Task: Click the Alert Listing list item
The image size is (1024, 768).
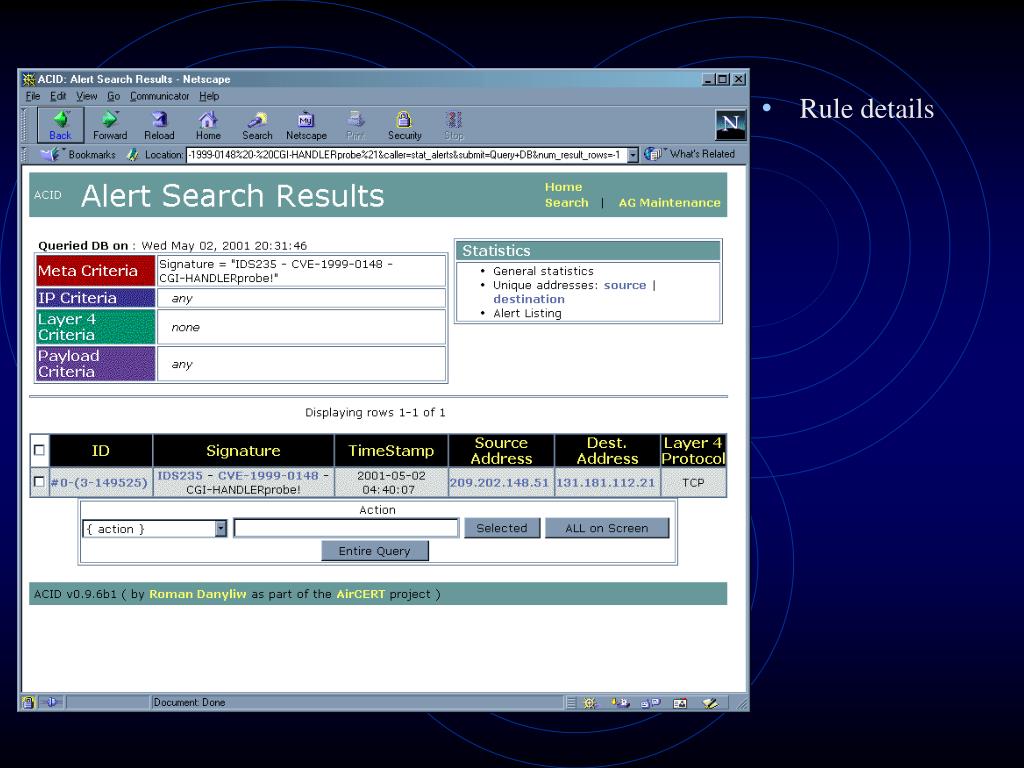Action: click(x=527, y=313)
